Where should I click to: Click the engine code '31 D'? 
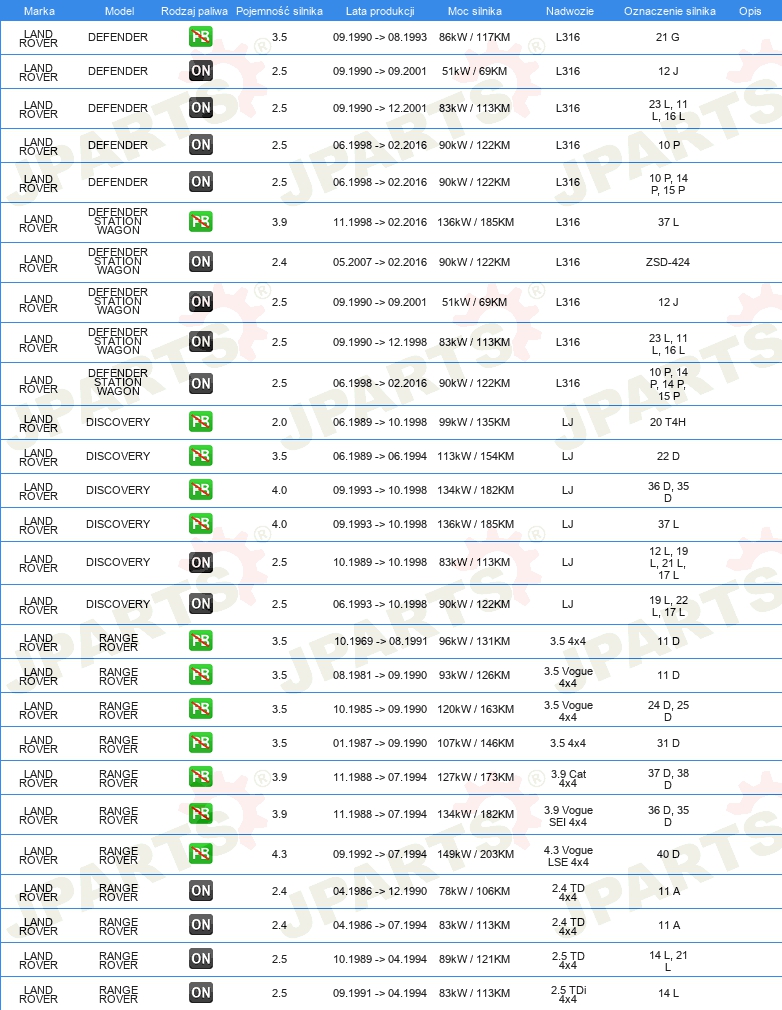tap(667, 743)
